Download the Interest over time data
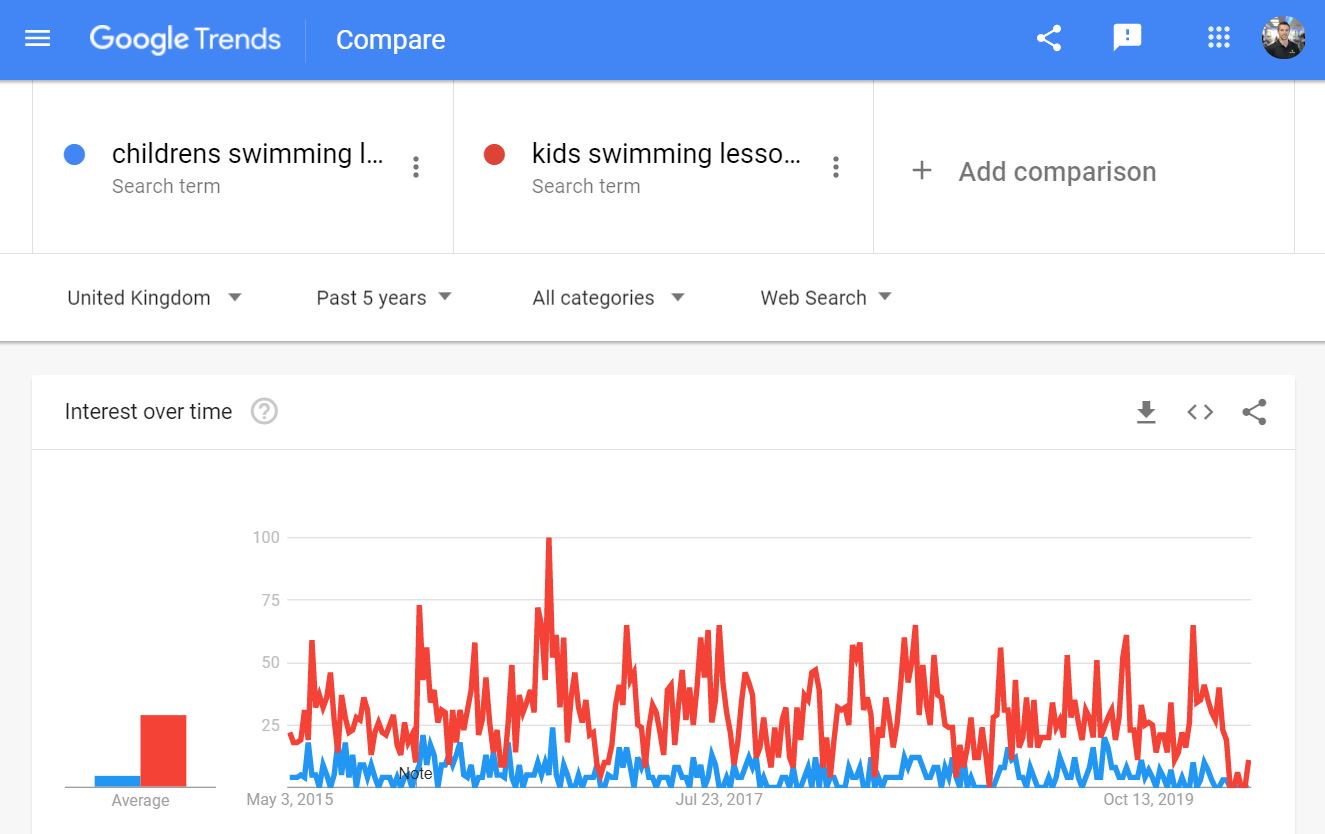 1146,412
